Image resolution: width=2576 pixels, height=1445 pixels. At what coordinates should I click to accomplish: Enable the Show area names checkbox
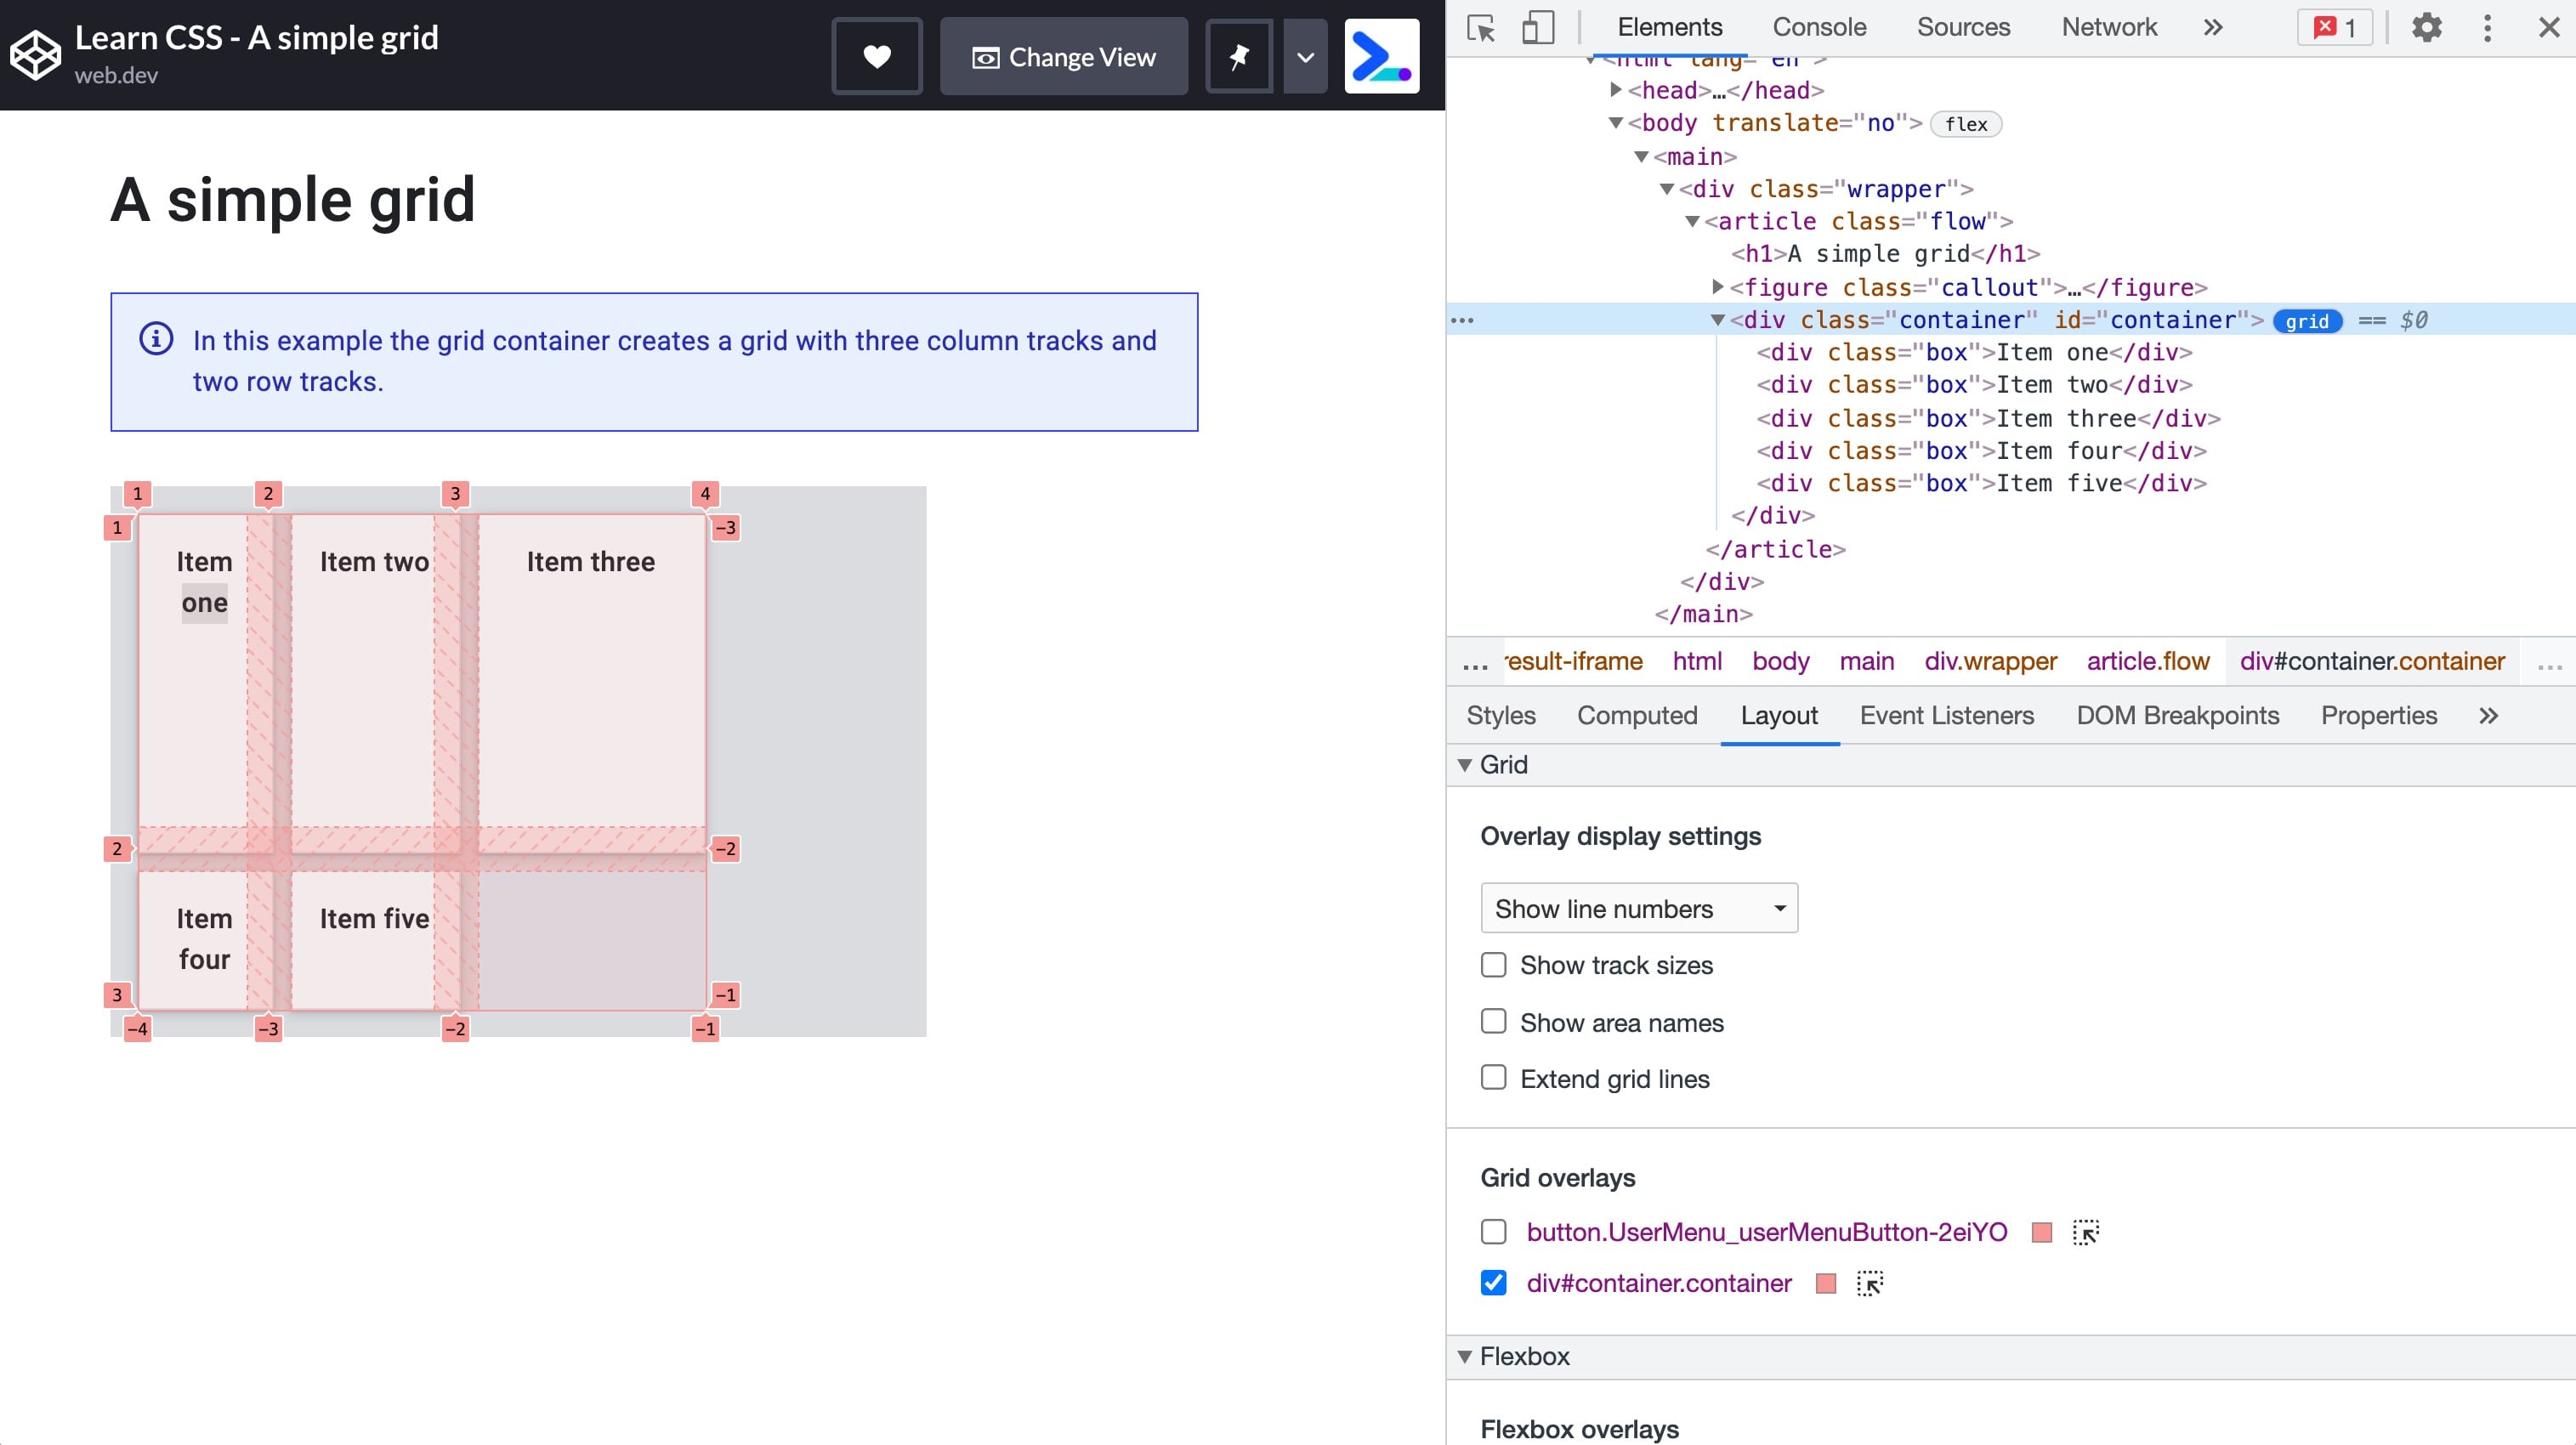click(x=1493, y=1021)
